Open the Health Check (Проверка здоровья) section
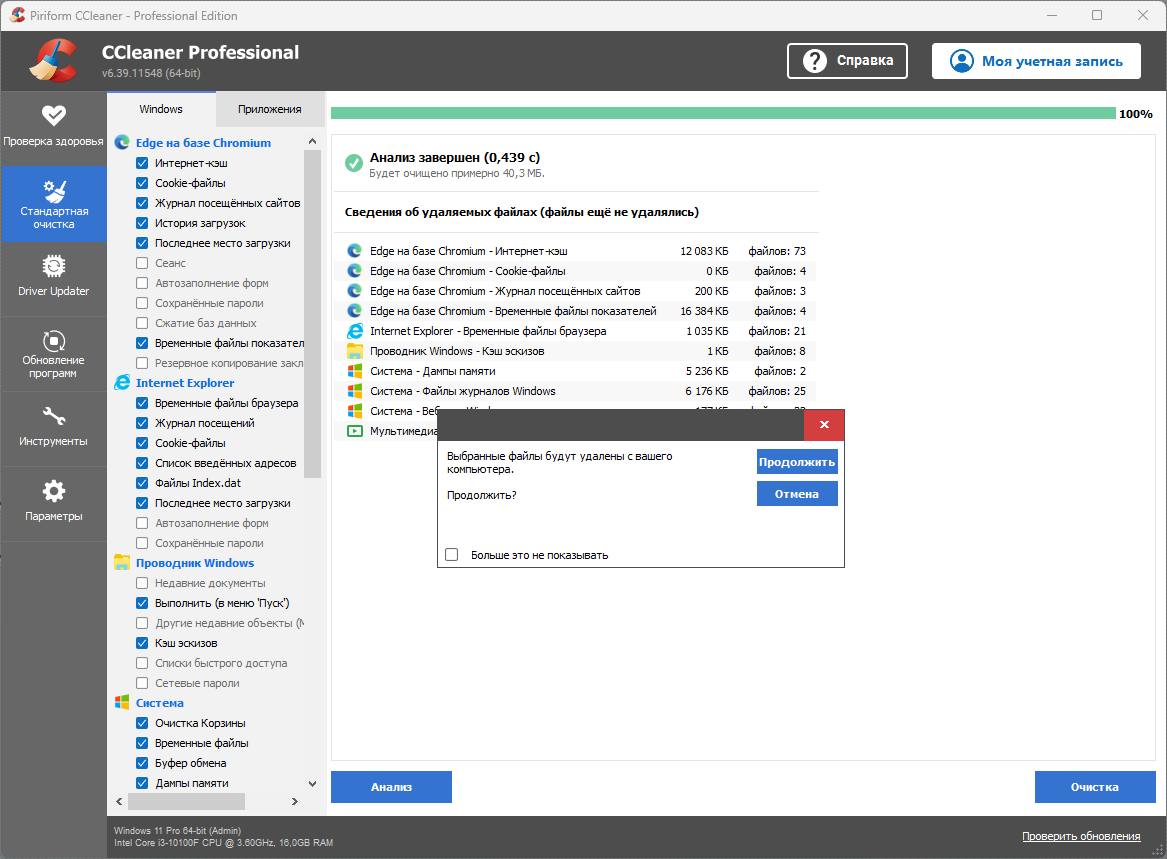 [x=53, y=127]
